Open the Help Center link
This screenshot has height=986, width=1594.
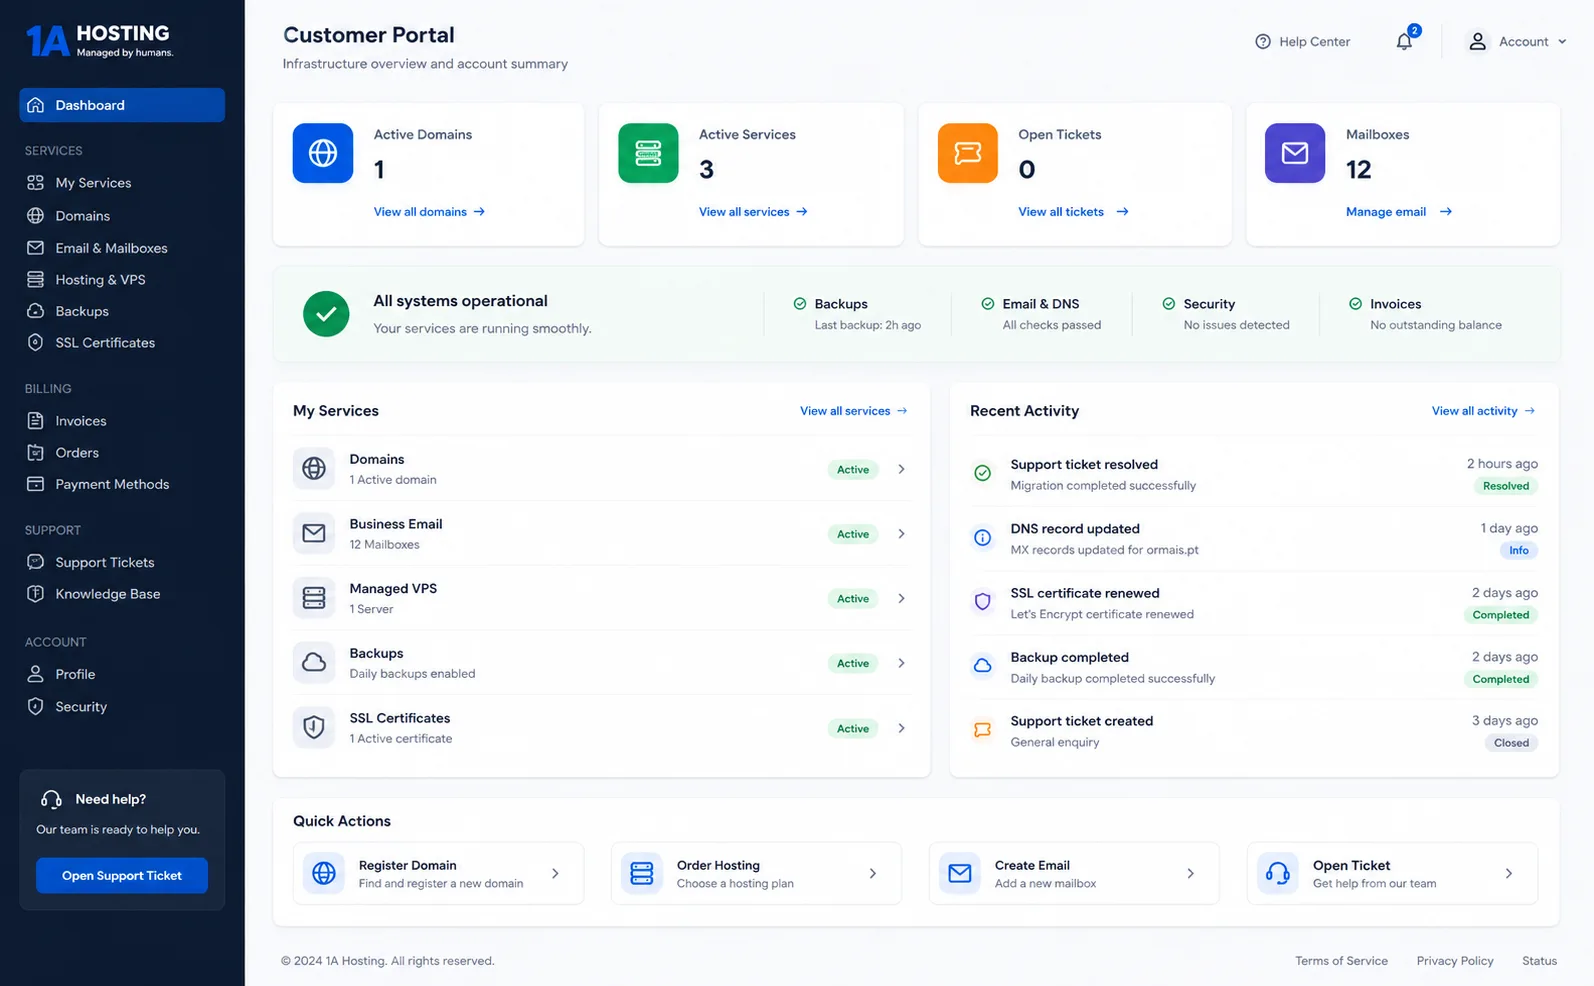[x=1302, y=41]
